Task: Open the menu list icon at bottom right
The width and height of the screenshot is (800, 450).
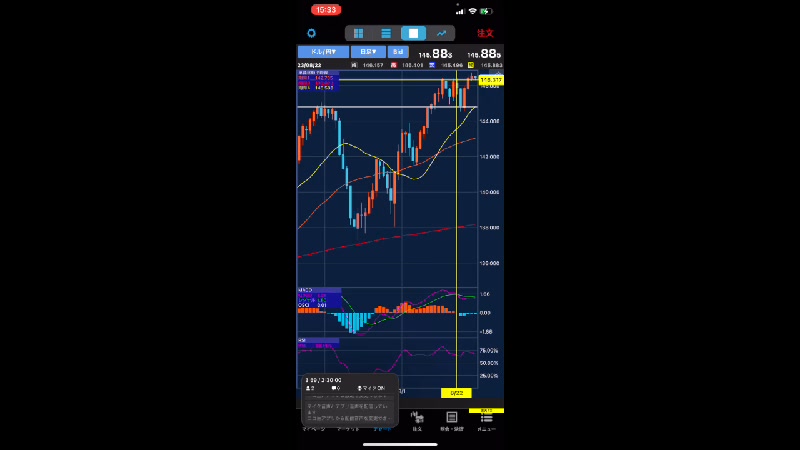Action: coord(486,419)
